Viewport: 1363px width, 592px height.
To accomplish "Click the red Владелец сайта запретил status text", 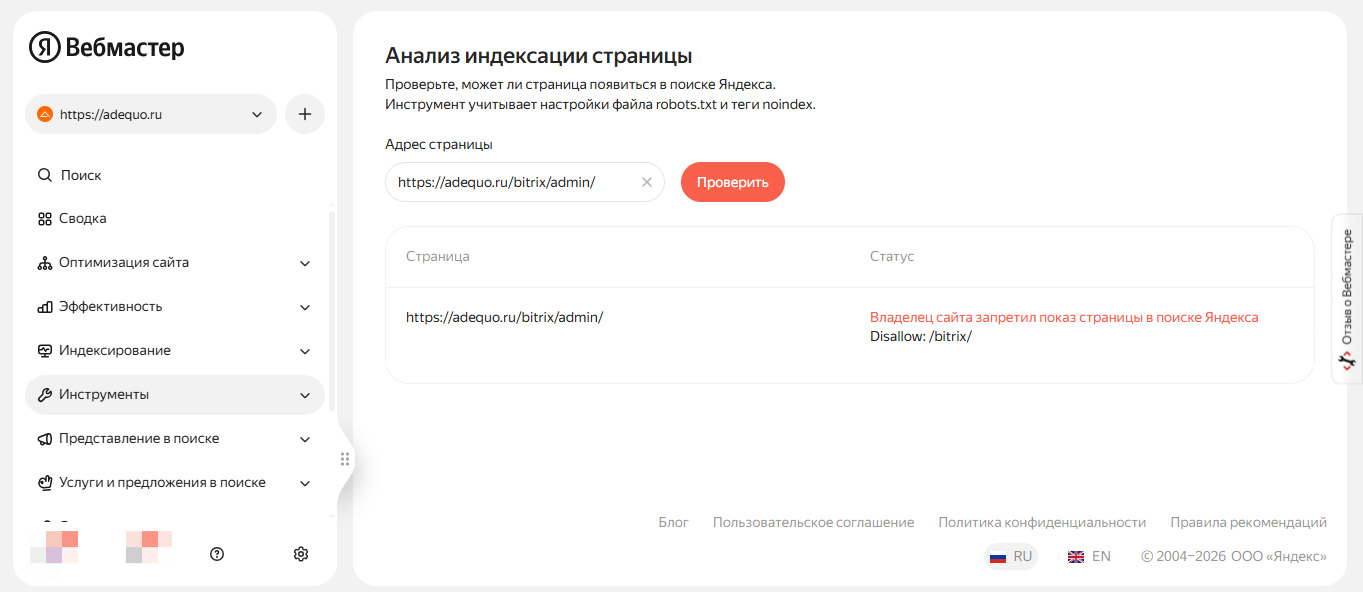I will point(1064,317).
